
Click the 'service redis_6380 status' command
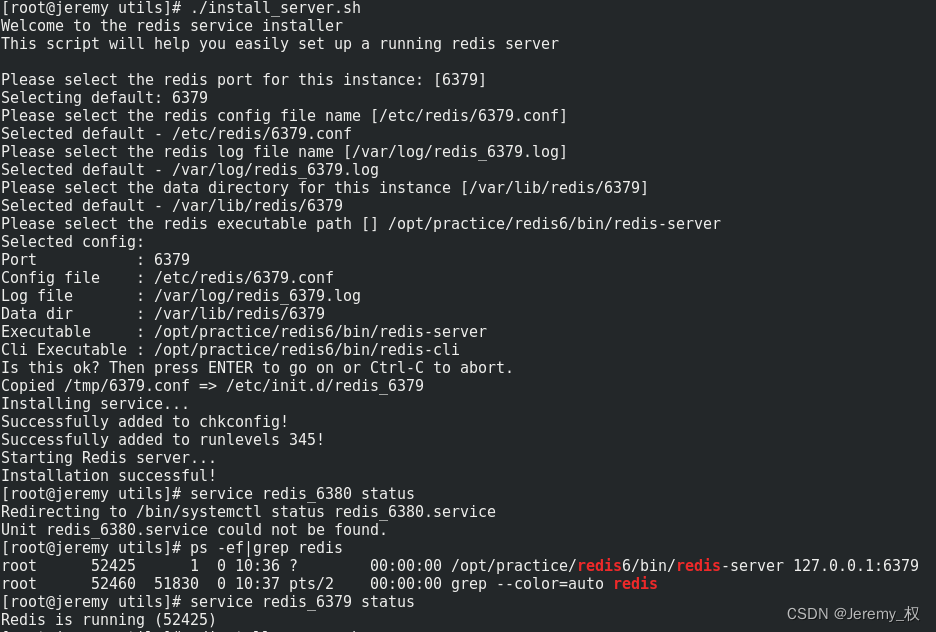302,494
